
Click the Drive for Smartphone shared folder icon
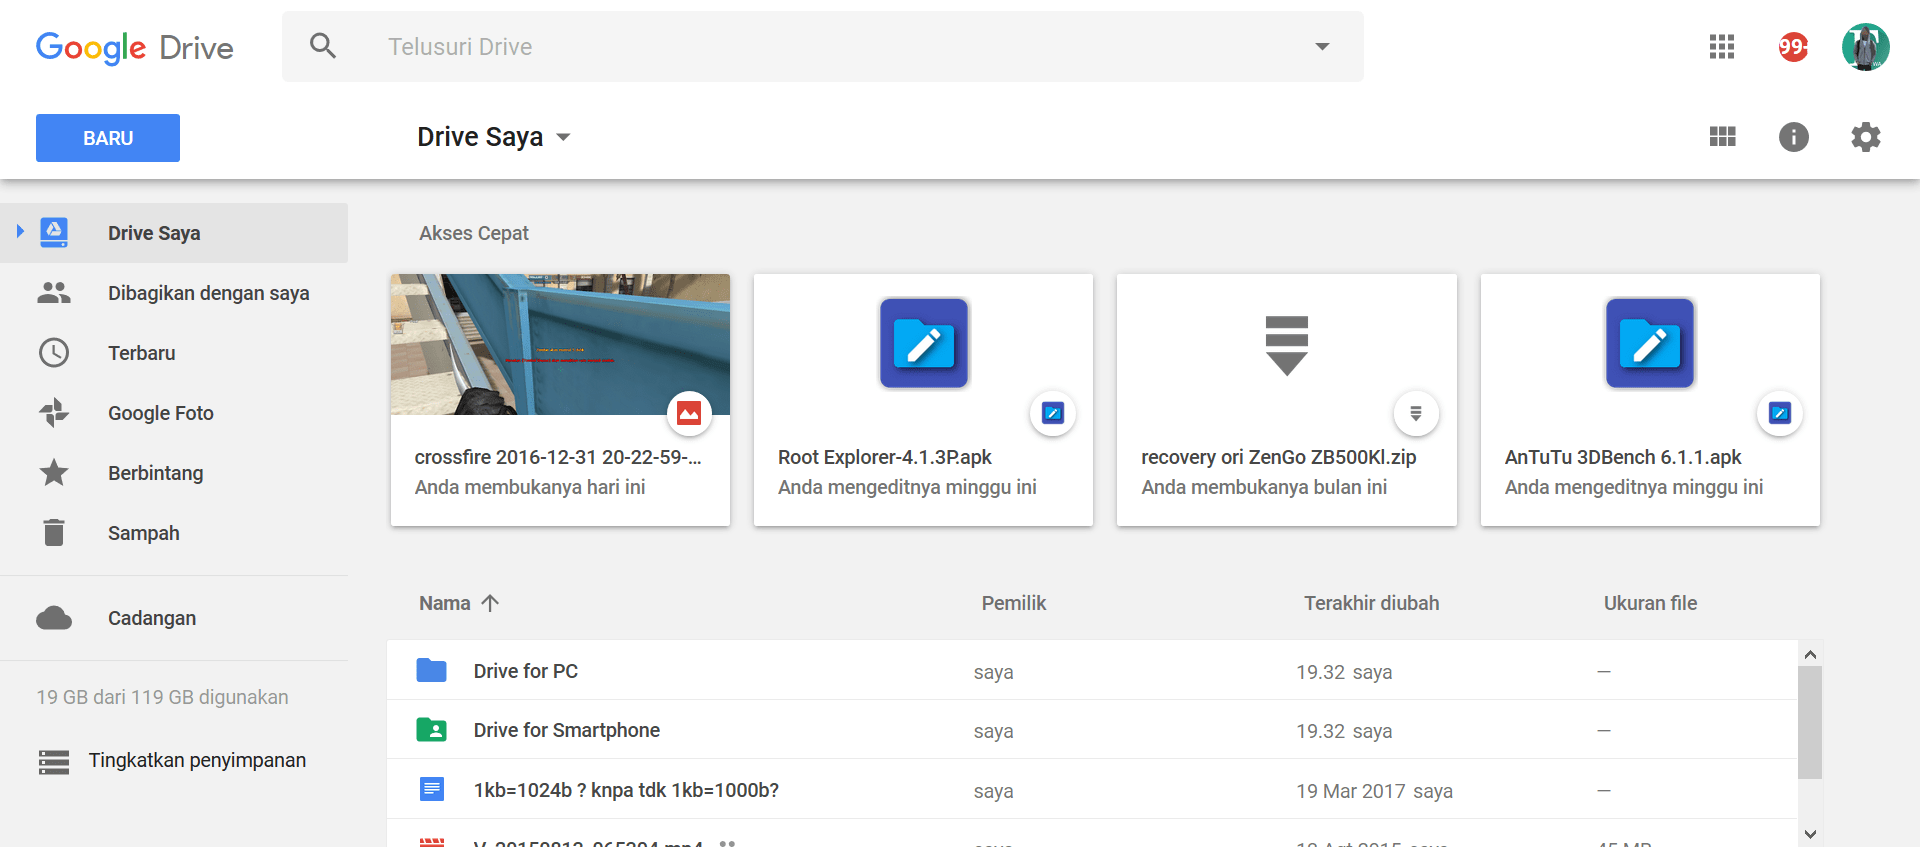click(x=431, y=730)
